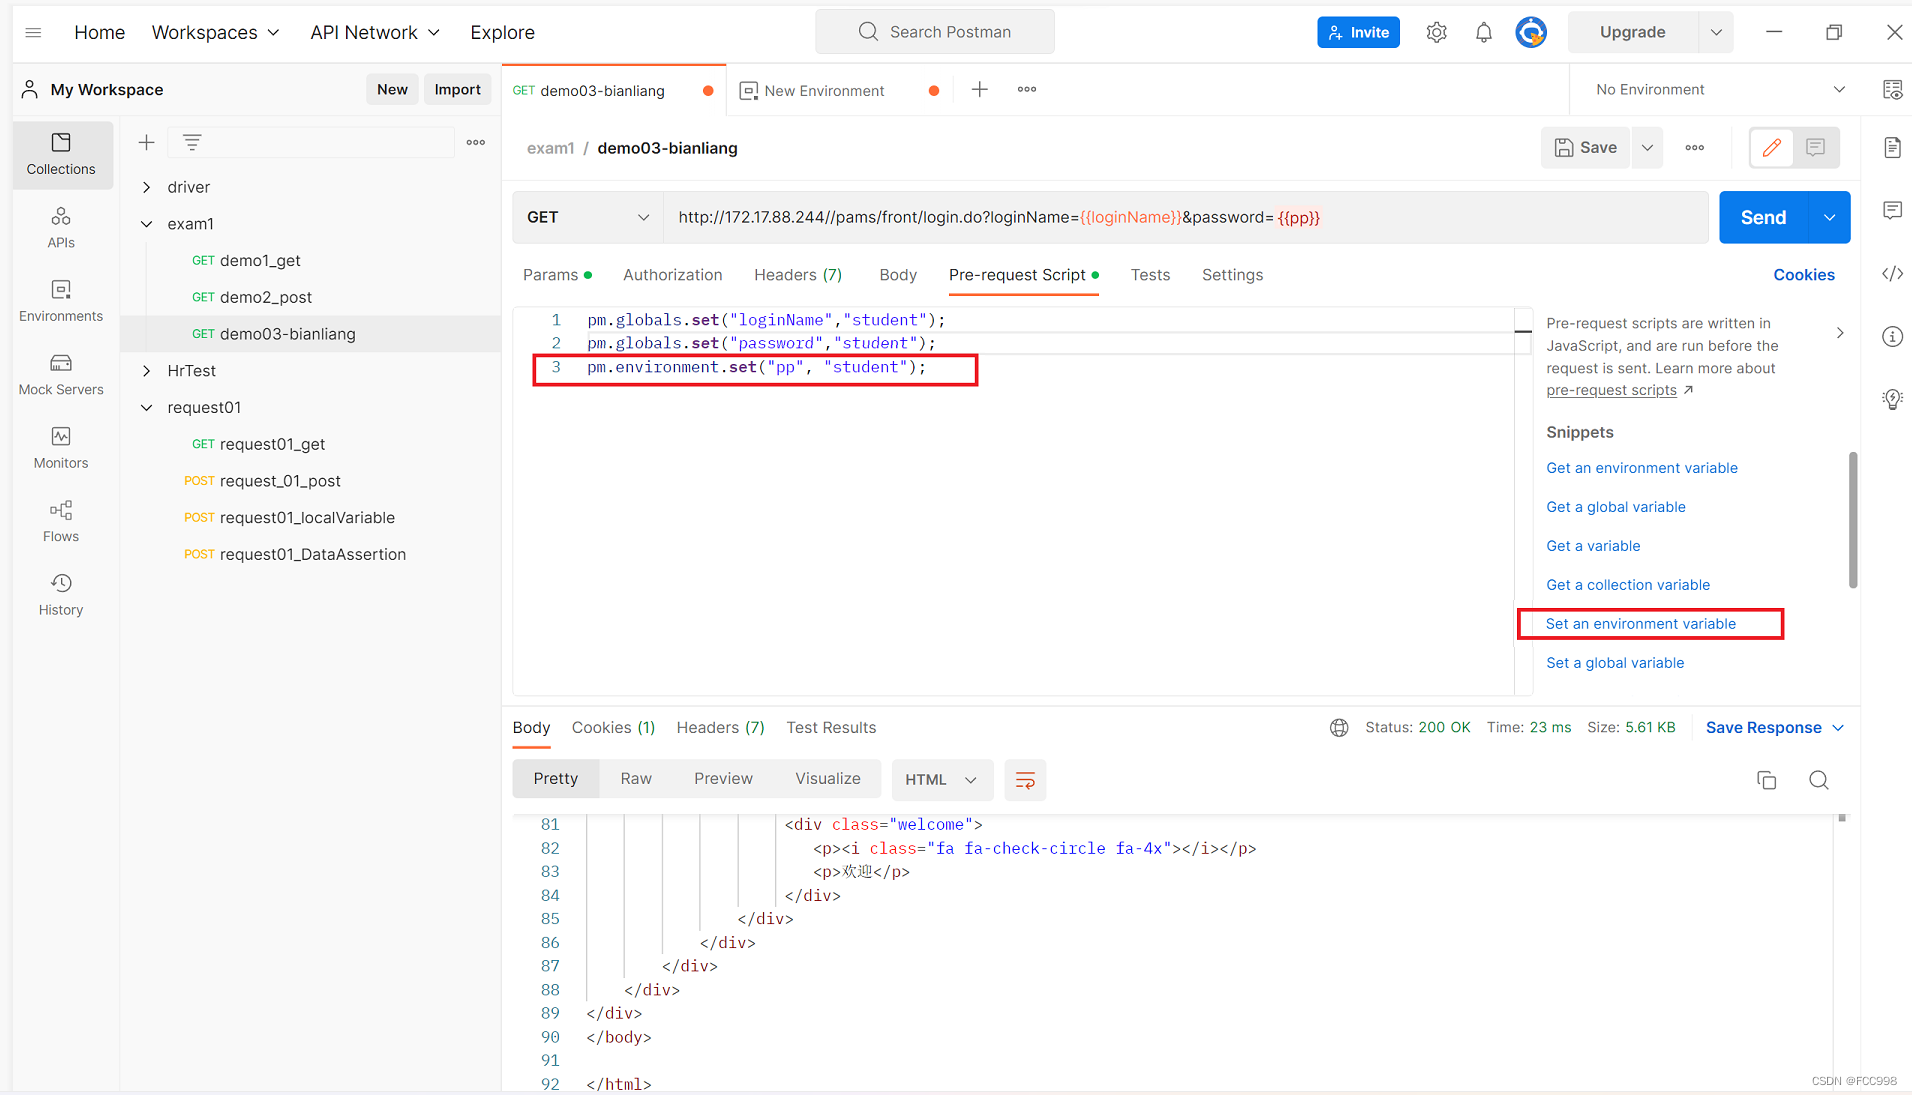Switch to the Headers (7) request tab
Screen dimensions: 1912x1095
(797, 275)
